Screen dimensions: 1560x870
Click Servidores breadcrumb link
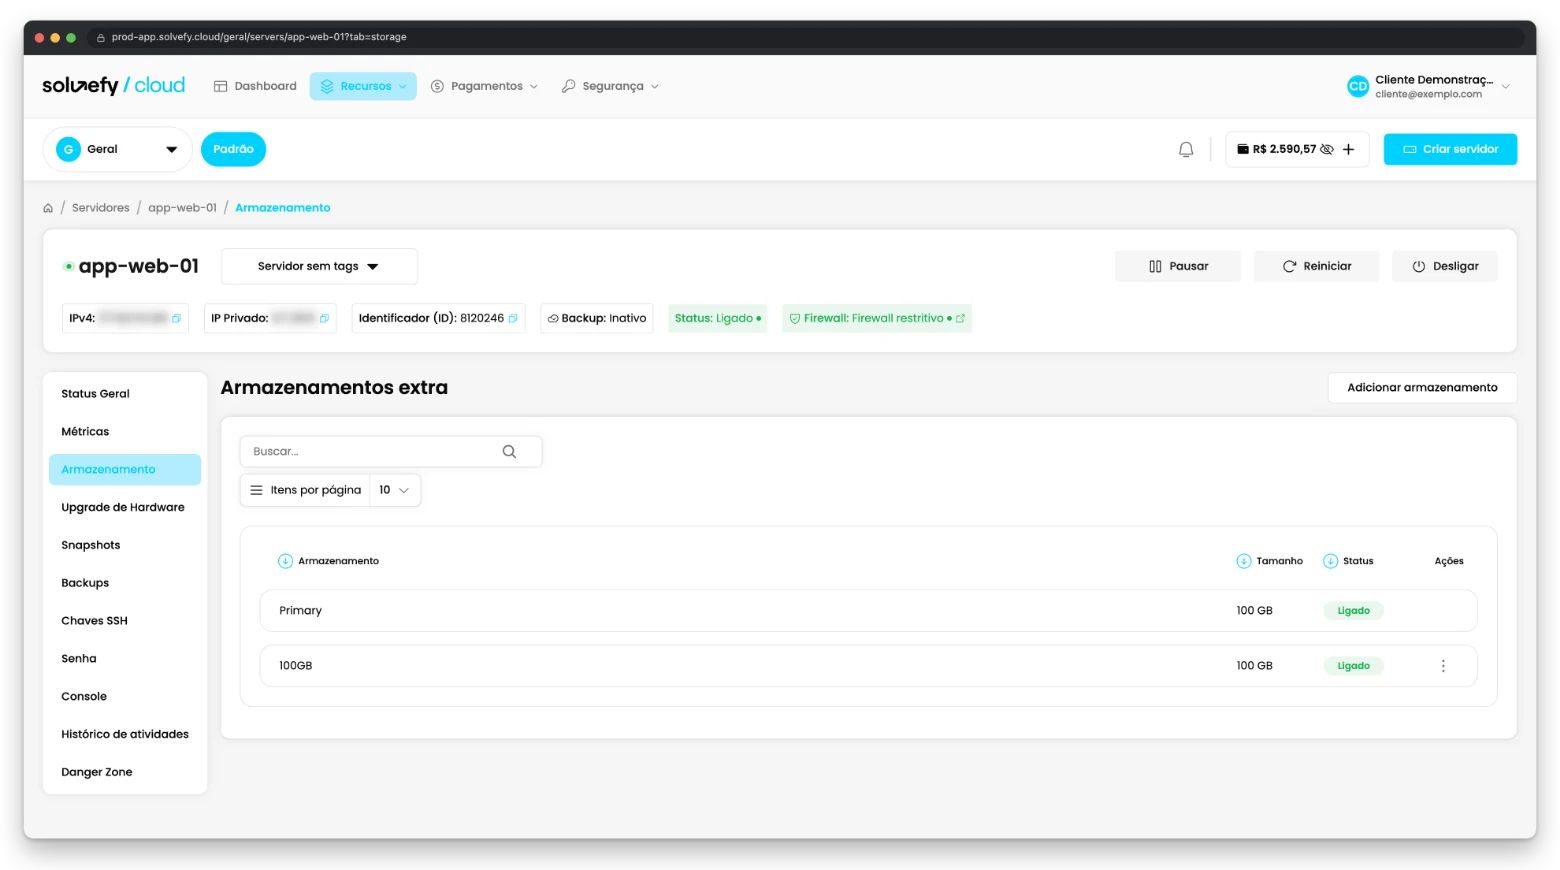(101, 208)
